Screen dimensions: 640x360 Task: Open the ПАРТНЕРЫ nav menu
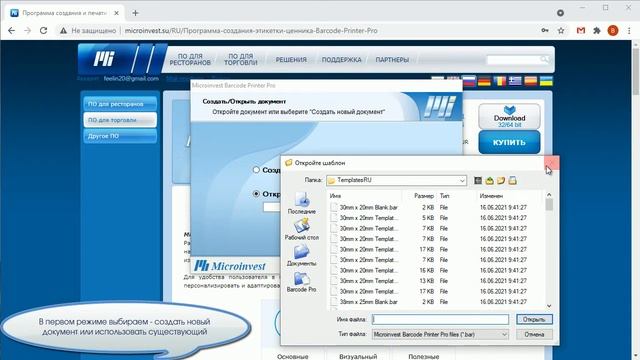pos(392,60)
